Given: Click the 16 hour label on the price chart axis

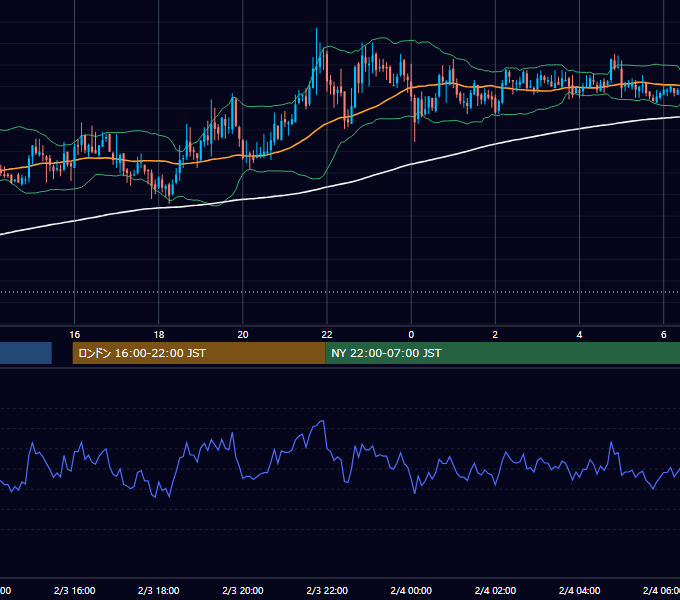Looking at the screenshot, I should pyautogui.click(x=75, y=335).
